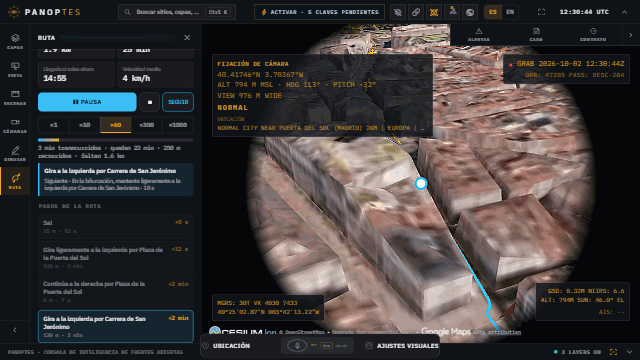Click the orange focus icon in status bar
Viewport: 640px width, 360px height.
click(x=613, y=352)
